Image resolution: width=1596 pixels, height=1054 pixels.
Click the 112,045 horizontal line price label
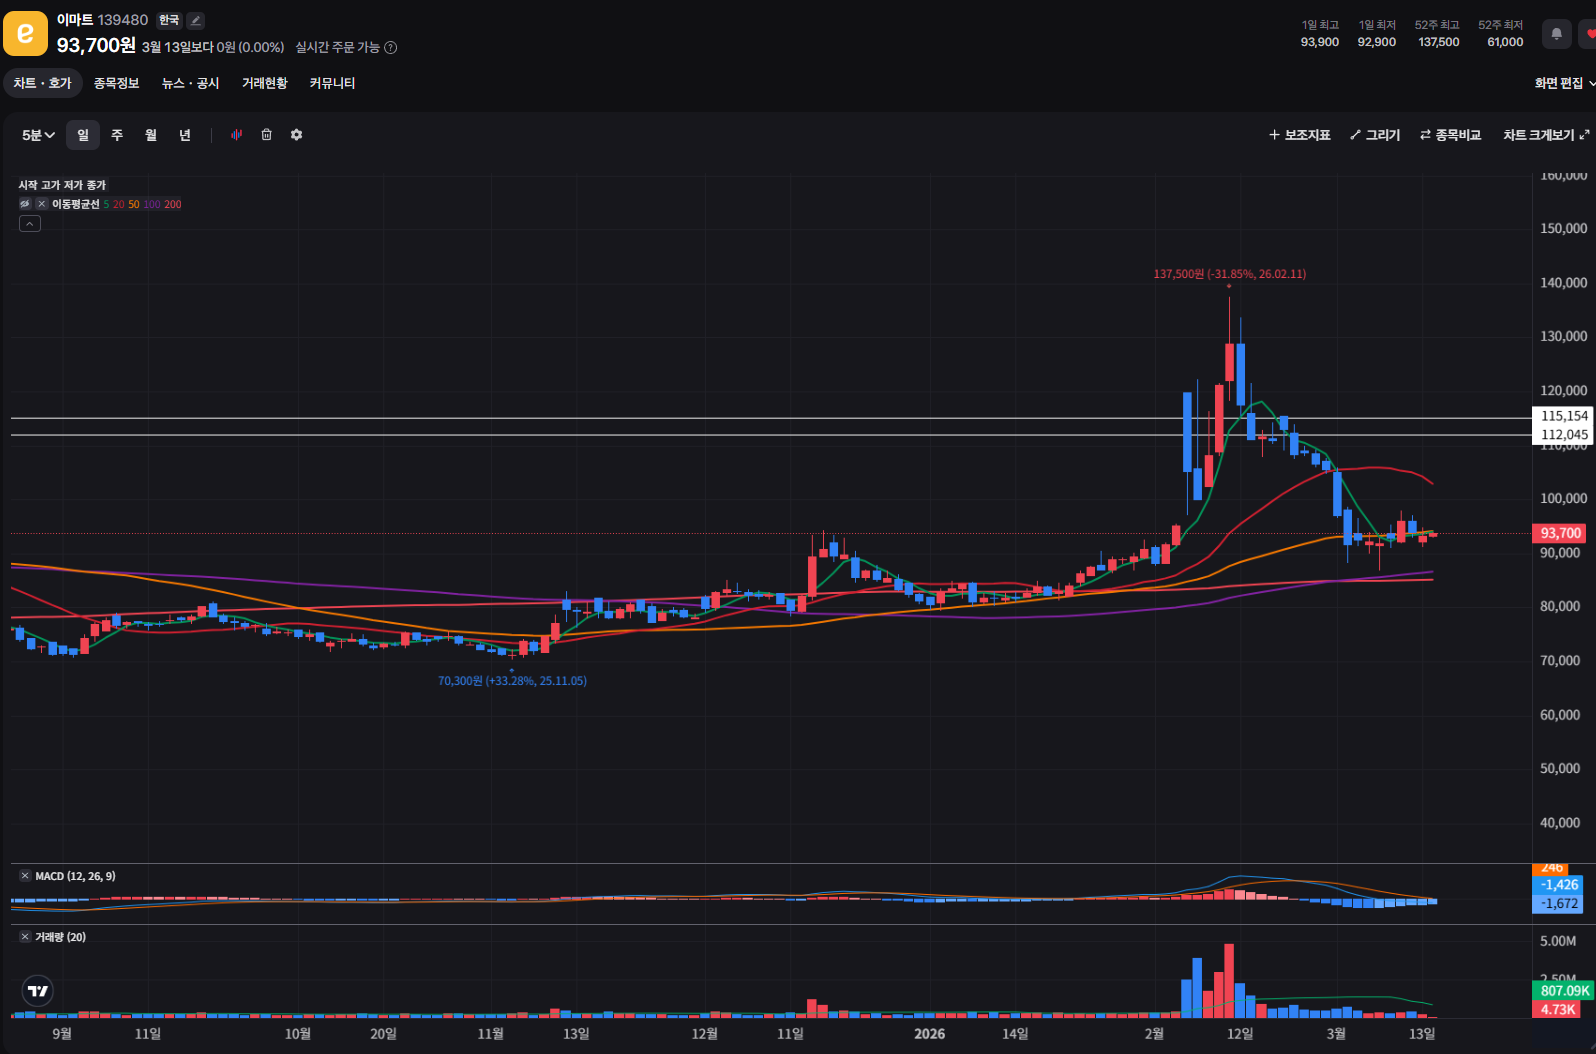1564,435
